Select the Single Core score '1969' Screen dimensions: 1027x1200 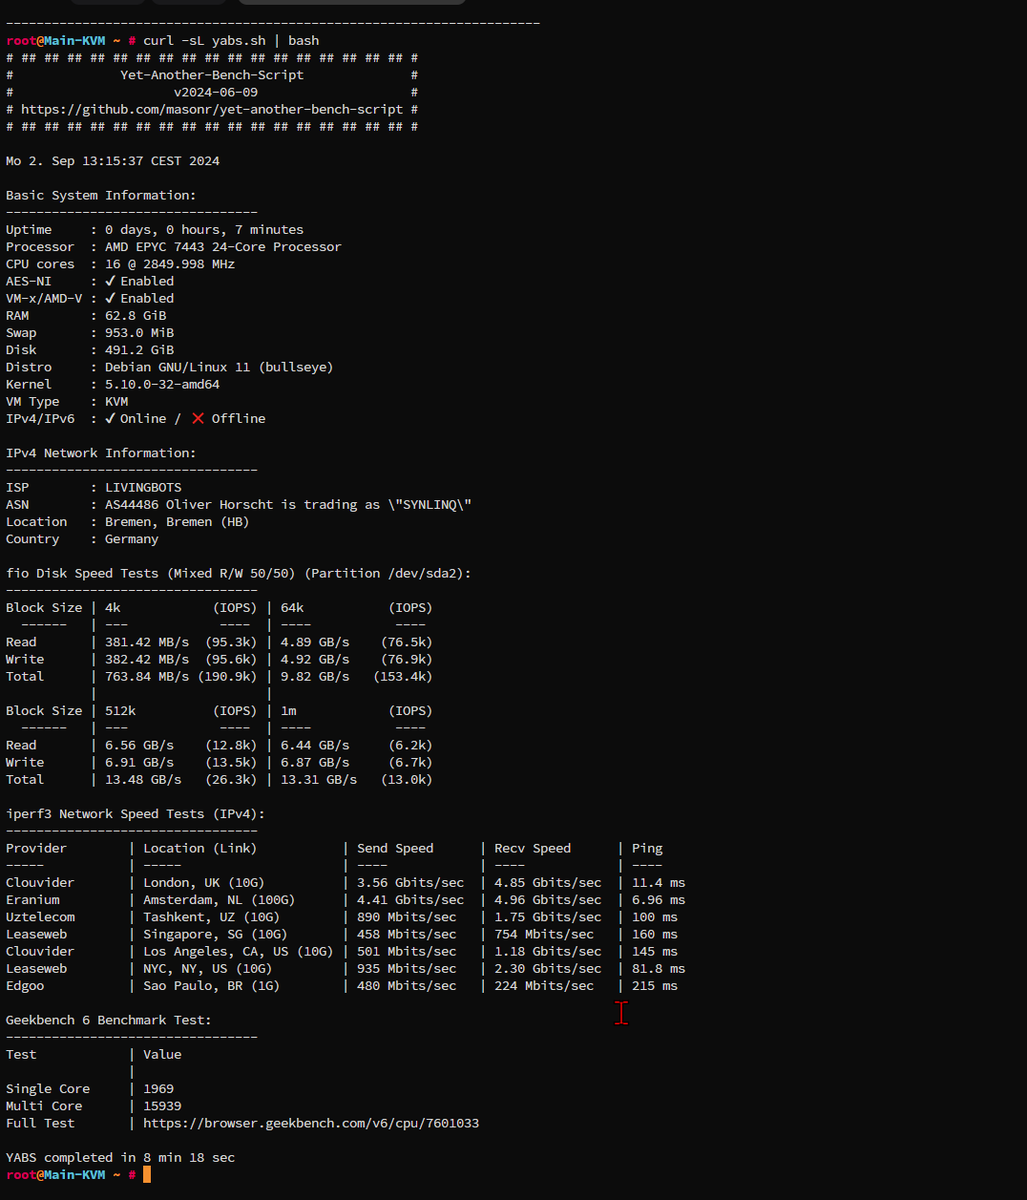click(x=158, y=1088)
